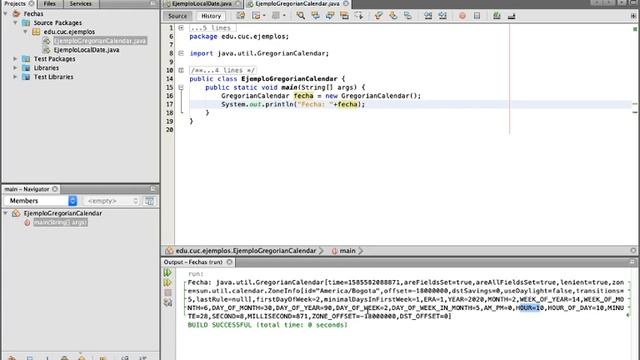Click the main breadcrumb item
The width and height of the screenshot is (640, 360).
point(347,251)
